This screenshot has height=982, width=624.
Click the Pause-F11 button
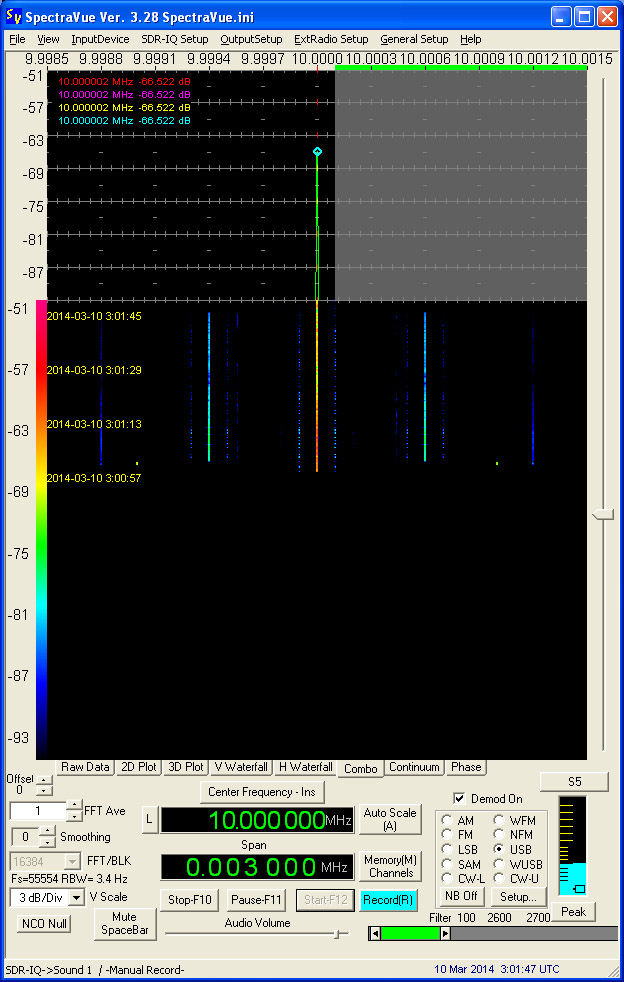point(258,901)
